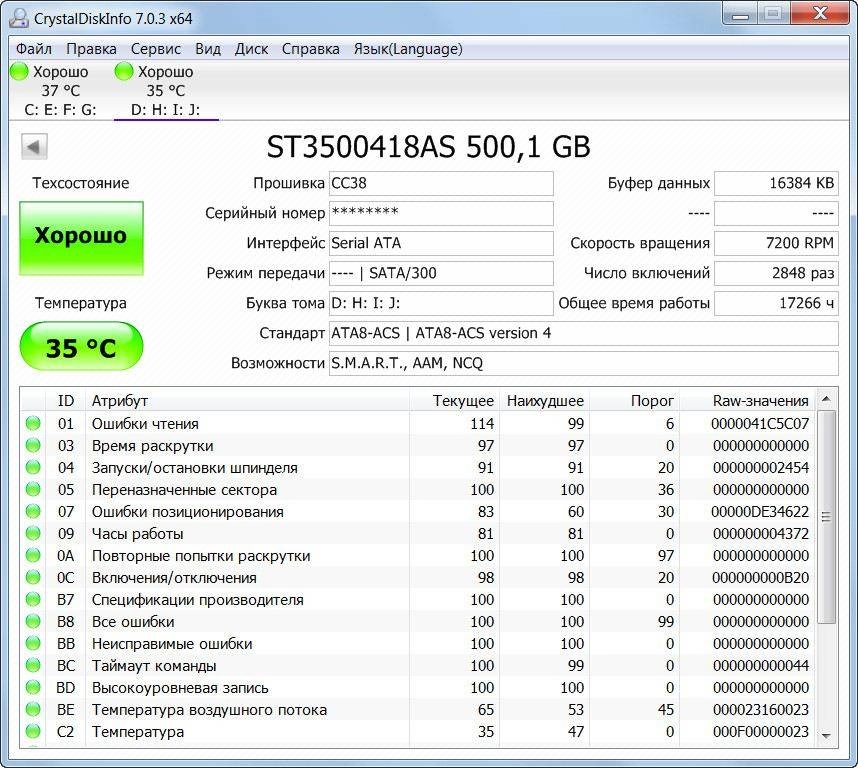Screen dimensions: 858x768
Task: Click the status circle for Запуски/остановки шпинделя
Action: tap(33, 467)
